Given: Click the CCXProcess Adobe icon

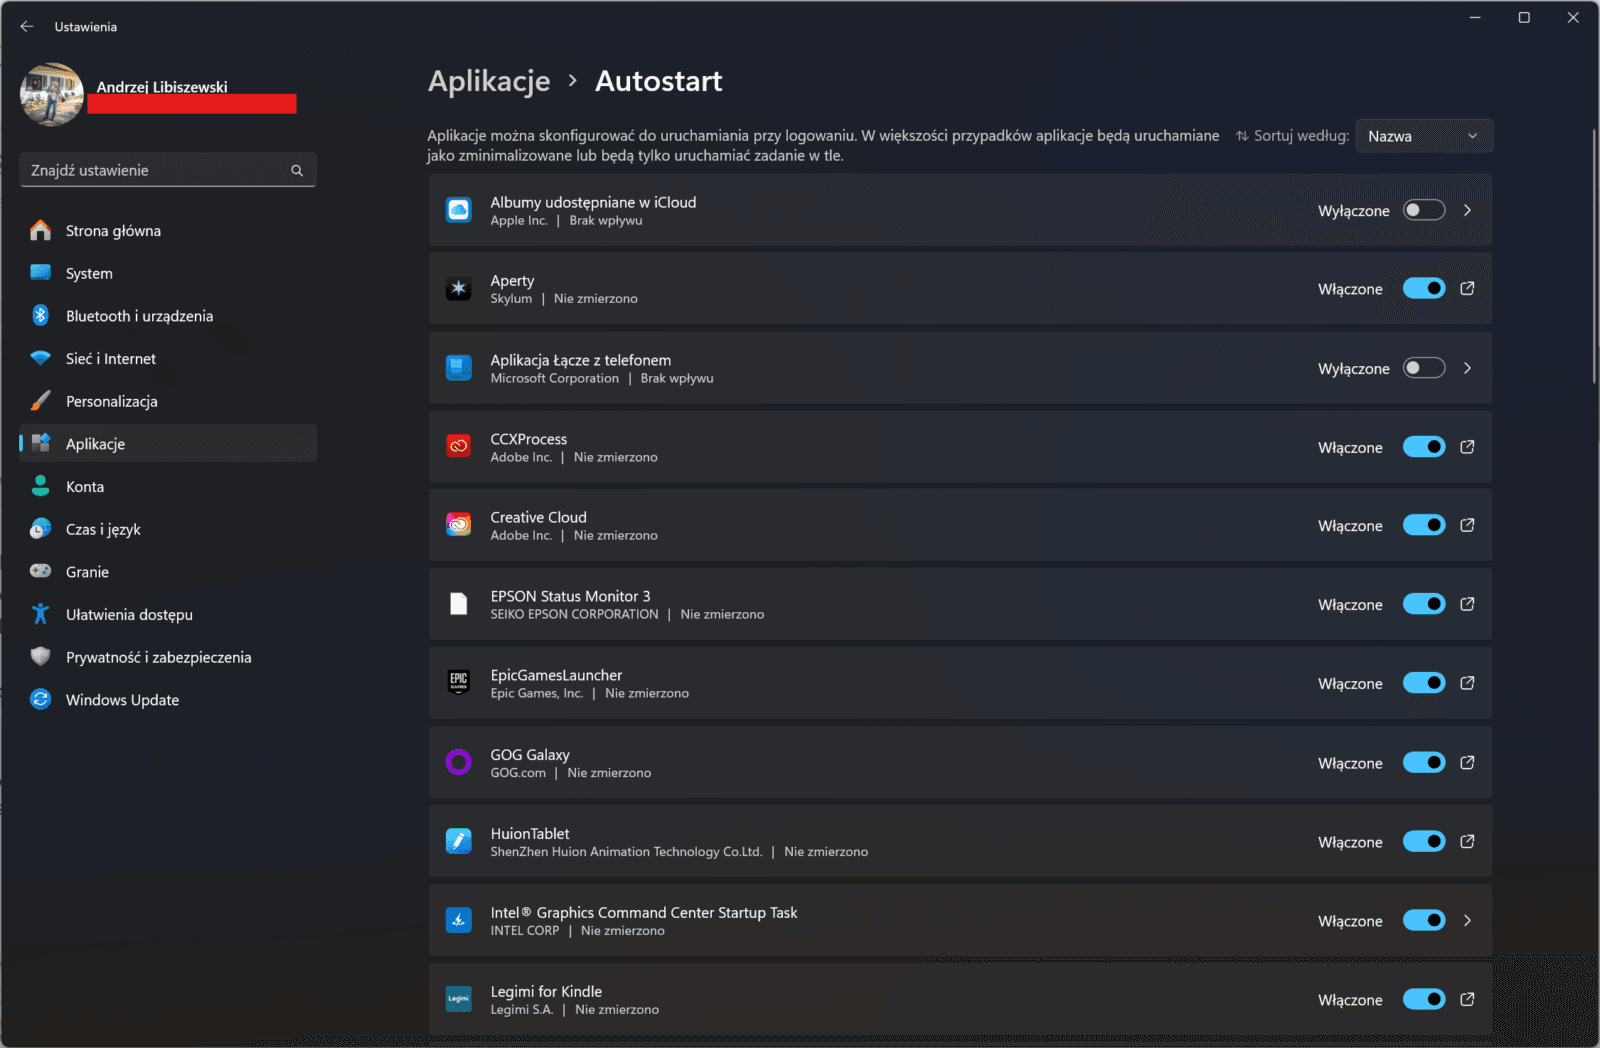Looking at the screenshot, I should (458, 446).
